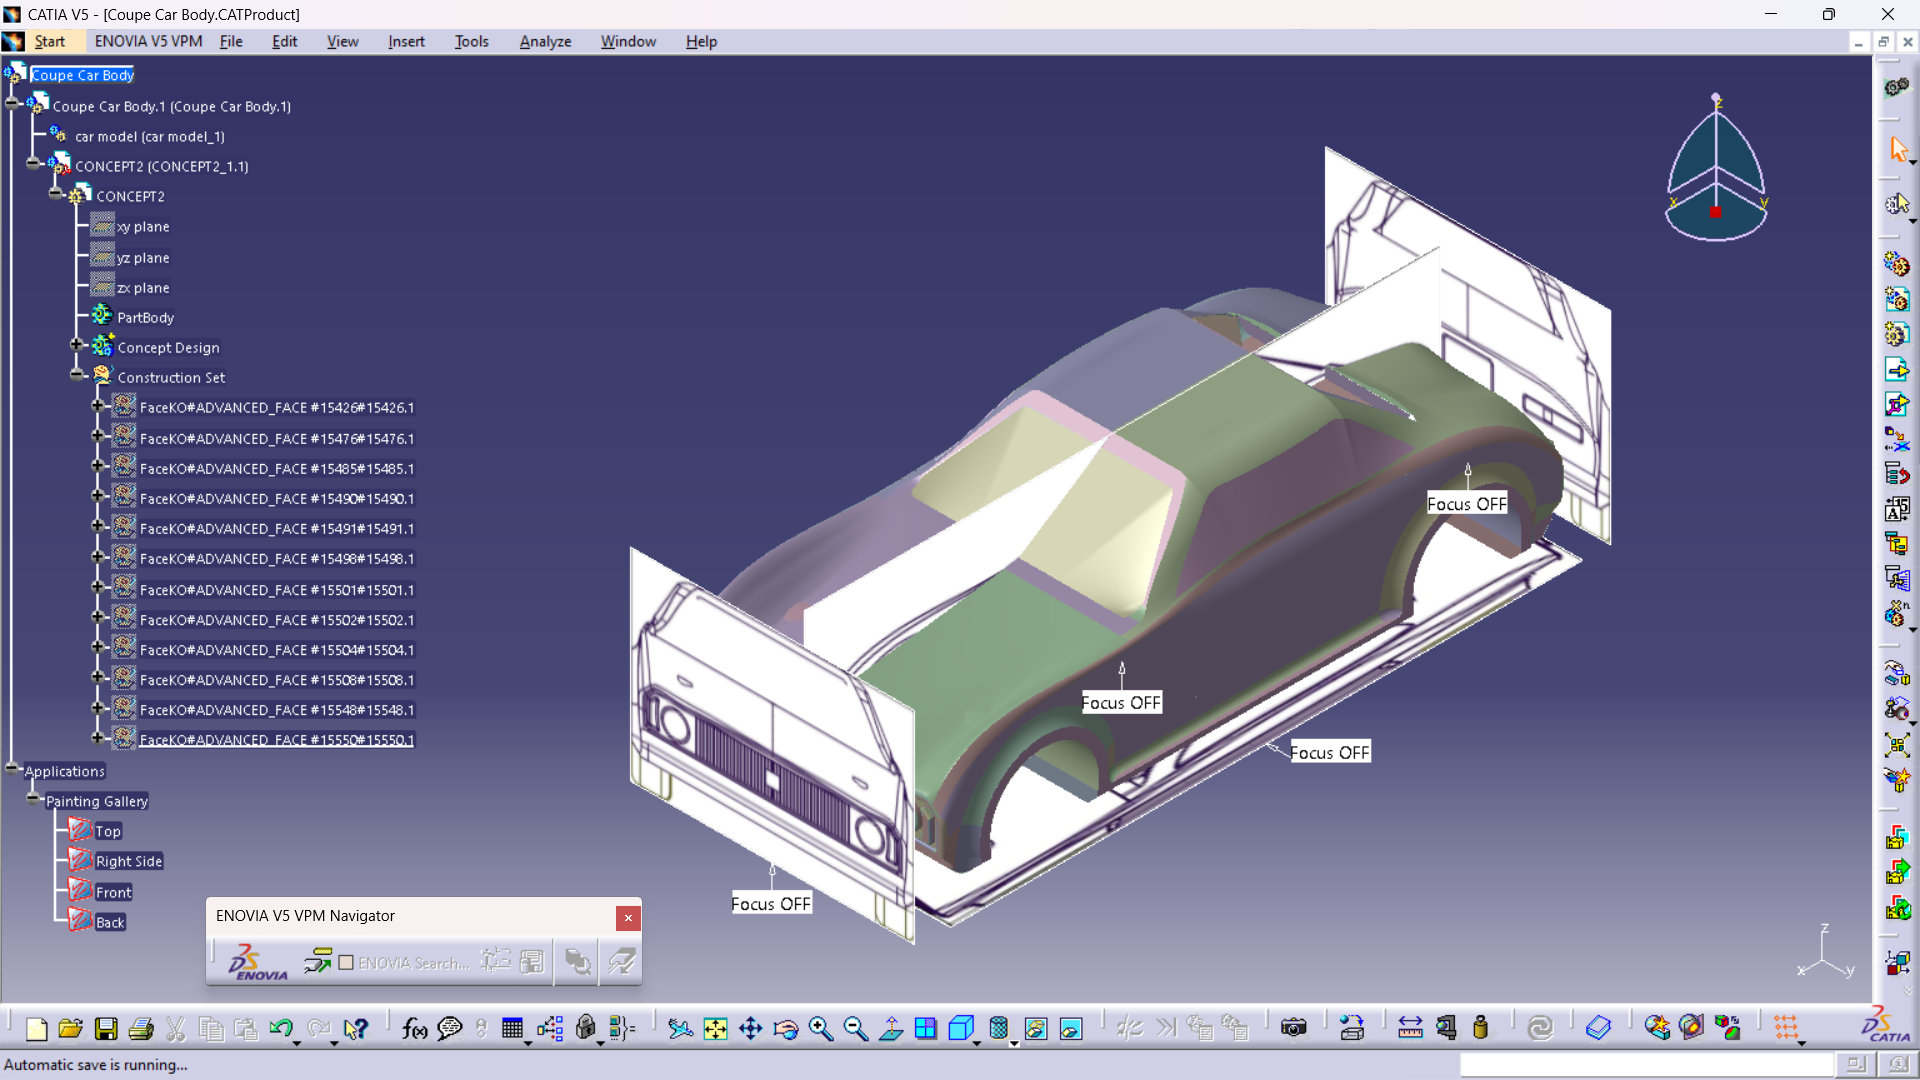1920x1080 pixels.
Task: Click the Open file folder icon
Action: click(x=70, y=1028)
